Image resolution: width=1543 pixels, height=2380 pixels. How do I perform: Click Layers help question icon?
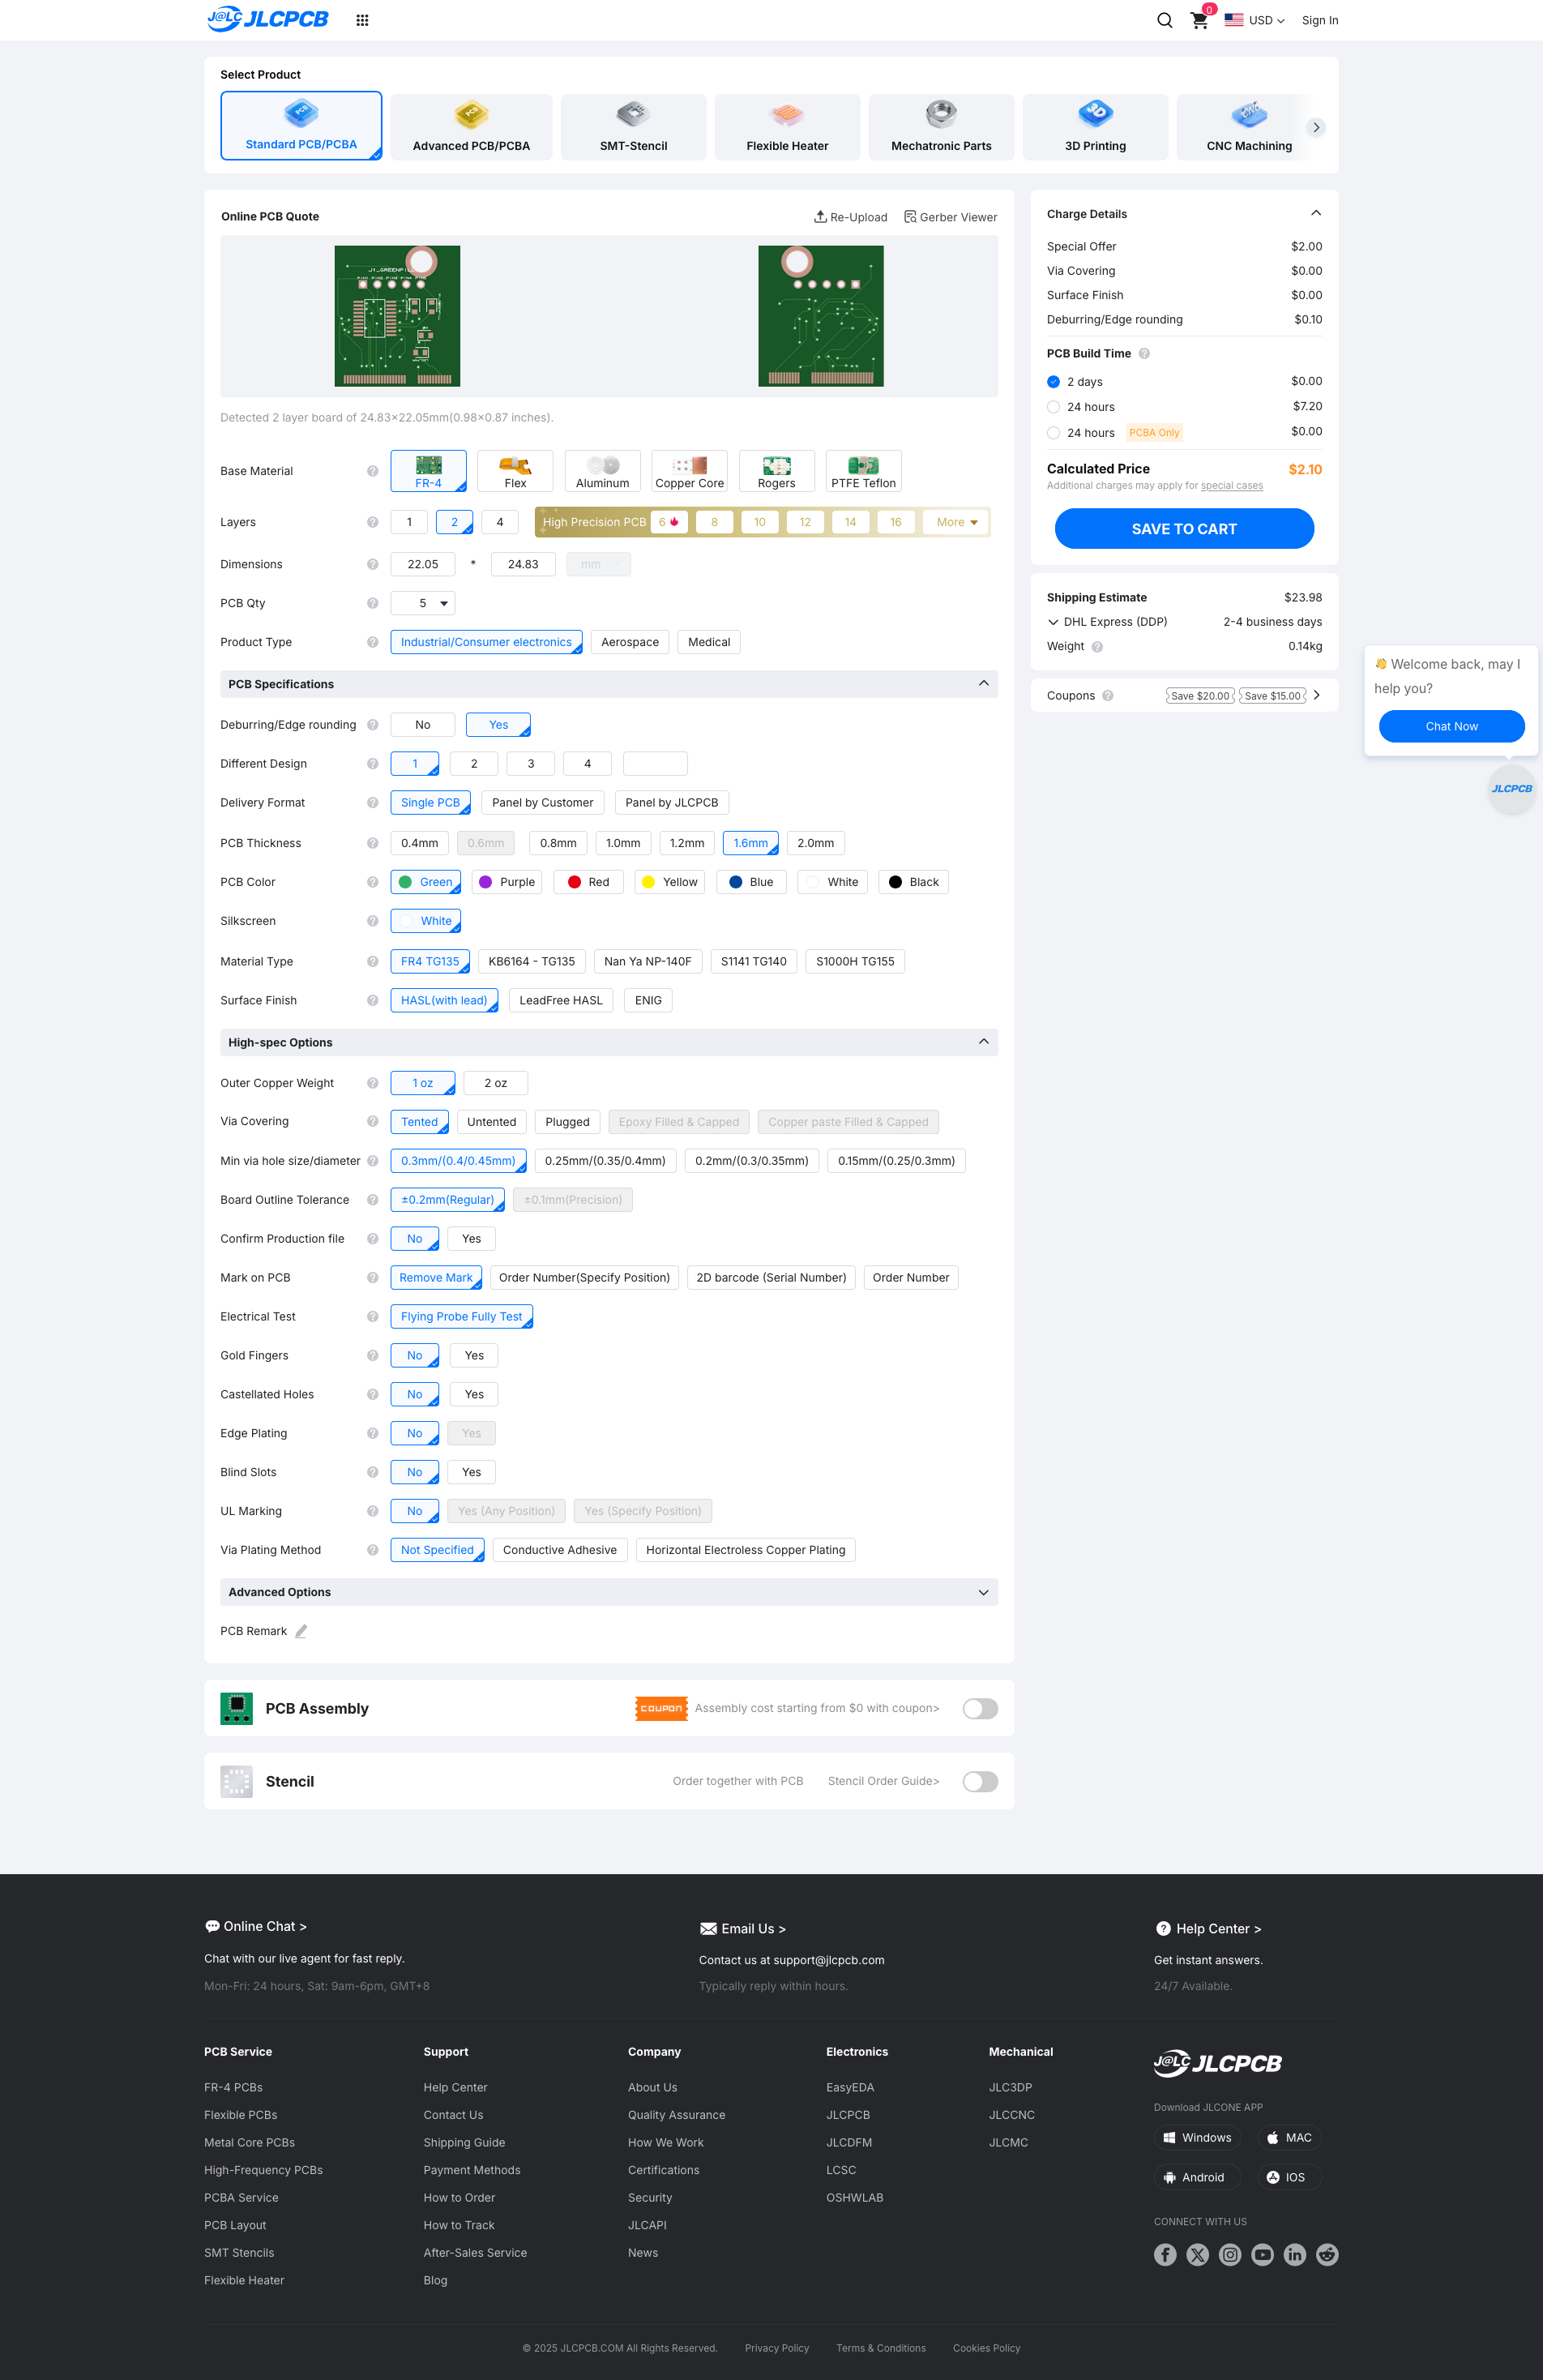tap(372, 522)
